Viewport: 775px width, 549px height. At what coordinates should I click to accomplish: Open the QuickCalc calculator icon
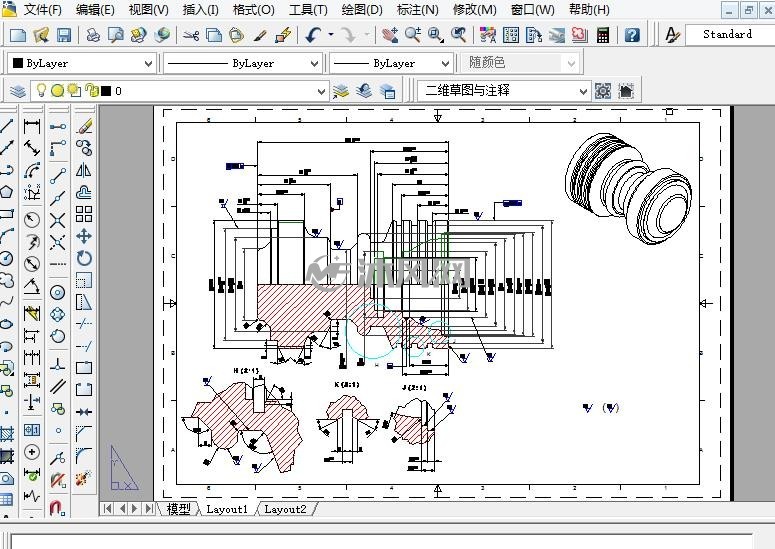603,35
